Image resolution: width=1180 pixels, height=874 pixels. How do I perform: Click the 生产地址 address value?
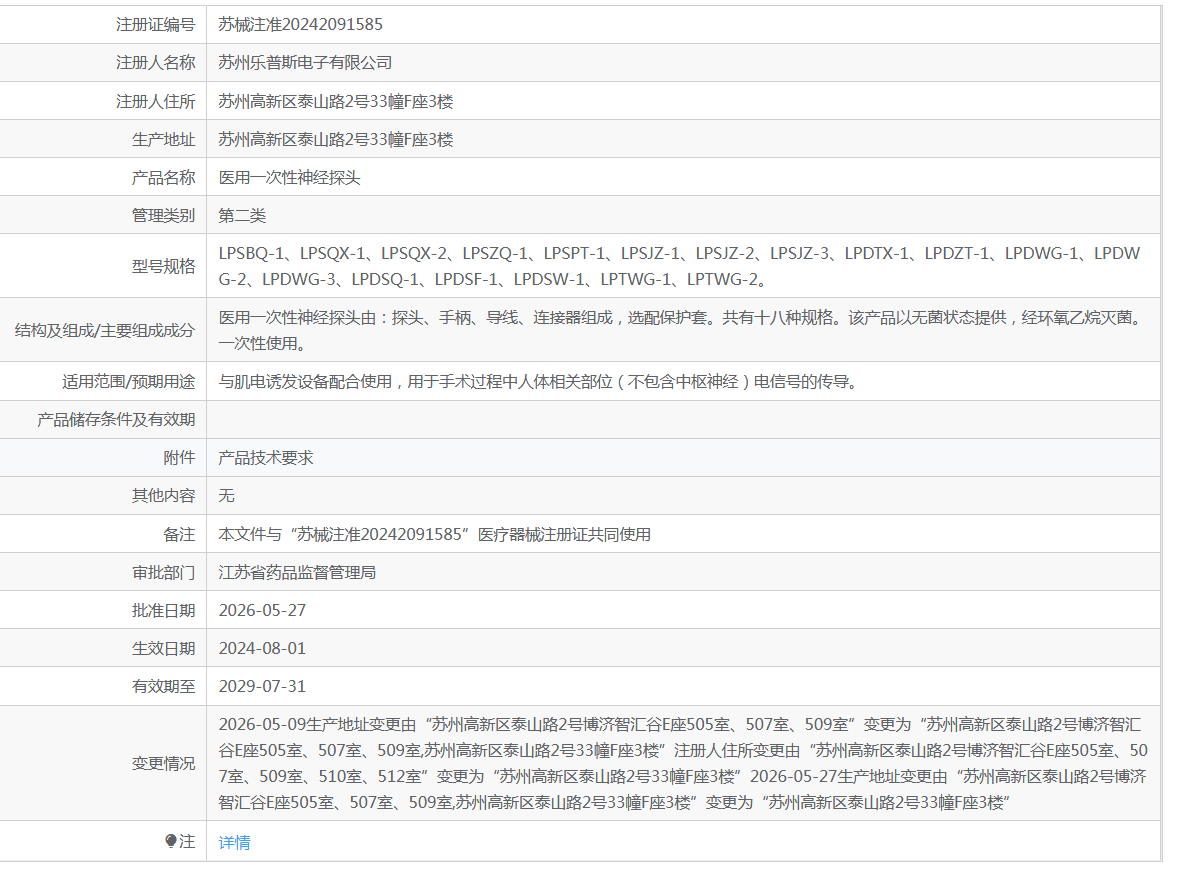pyautogui.click(x=336, y=139)
